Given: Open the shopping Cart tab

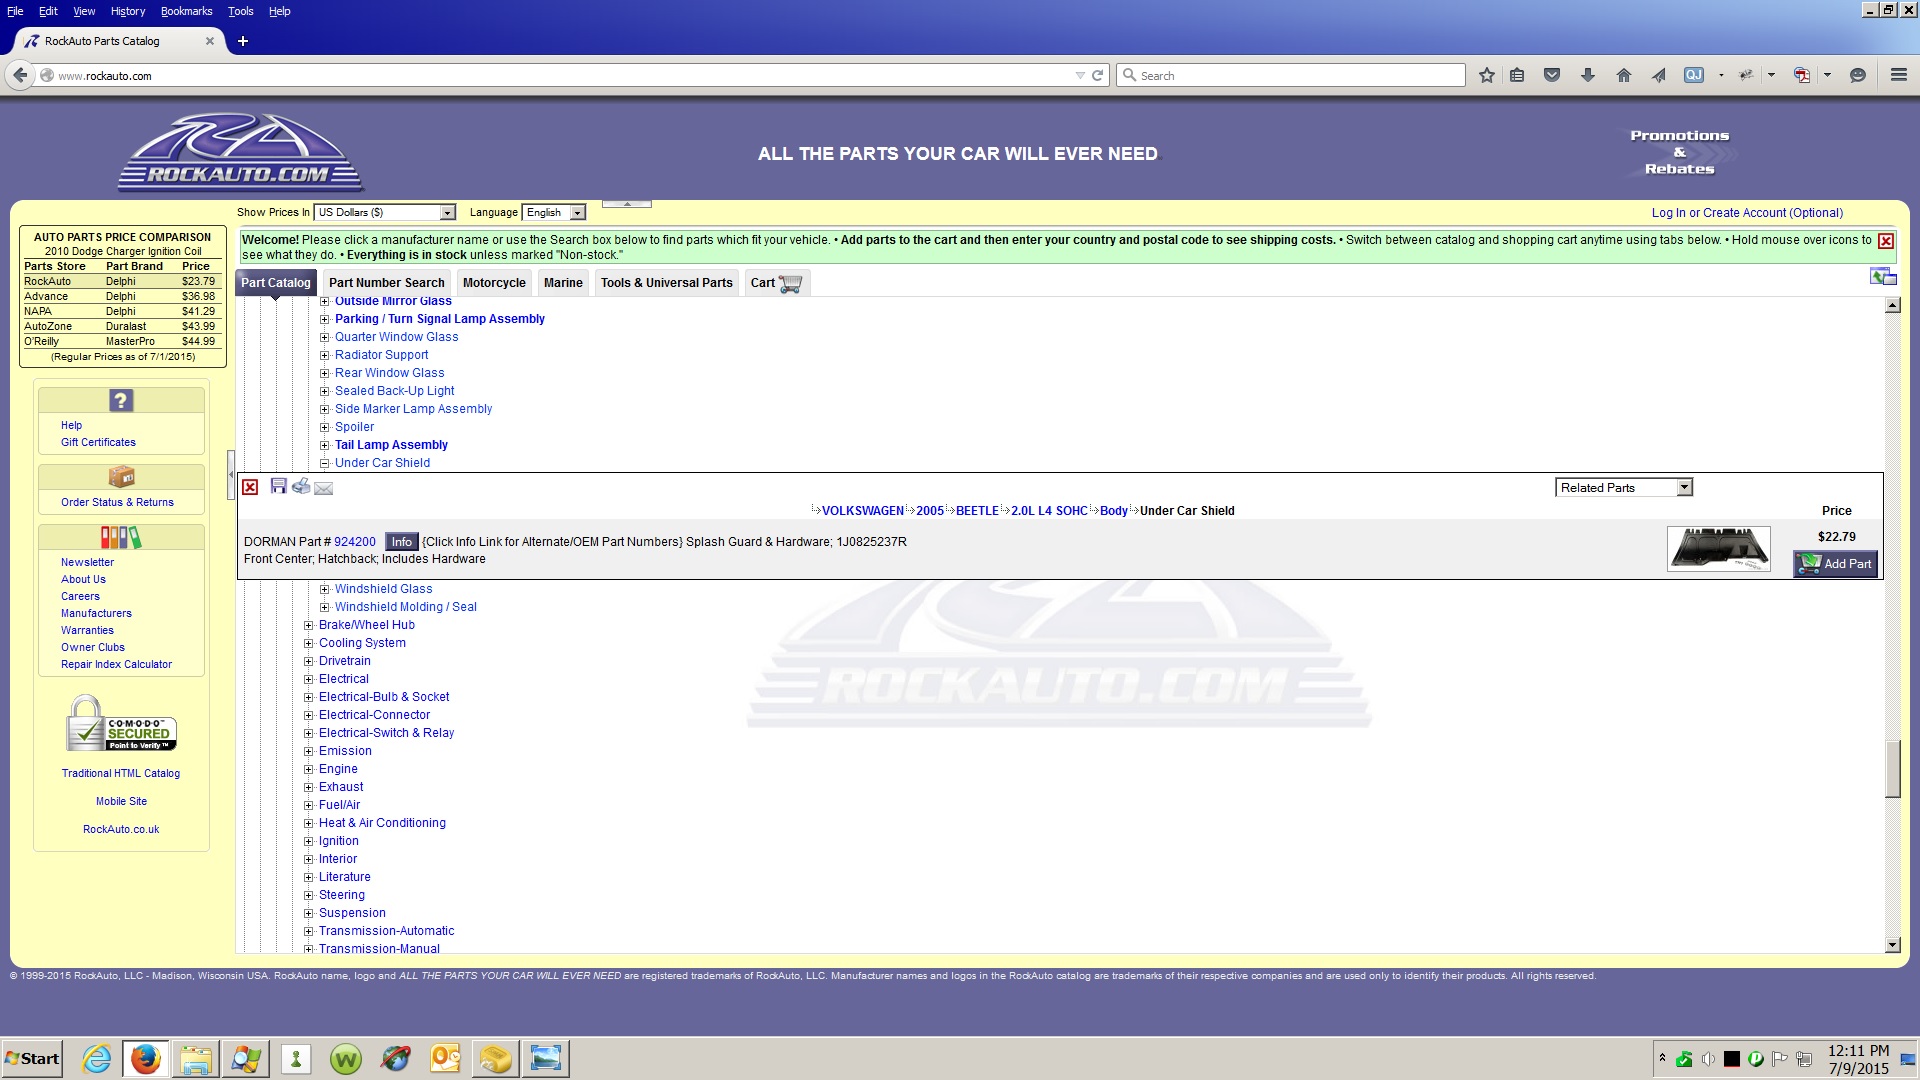Looking at the screenshot, I should pos(776,283).
